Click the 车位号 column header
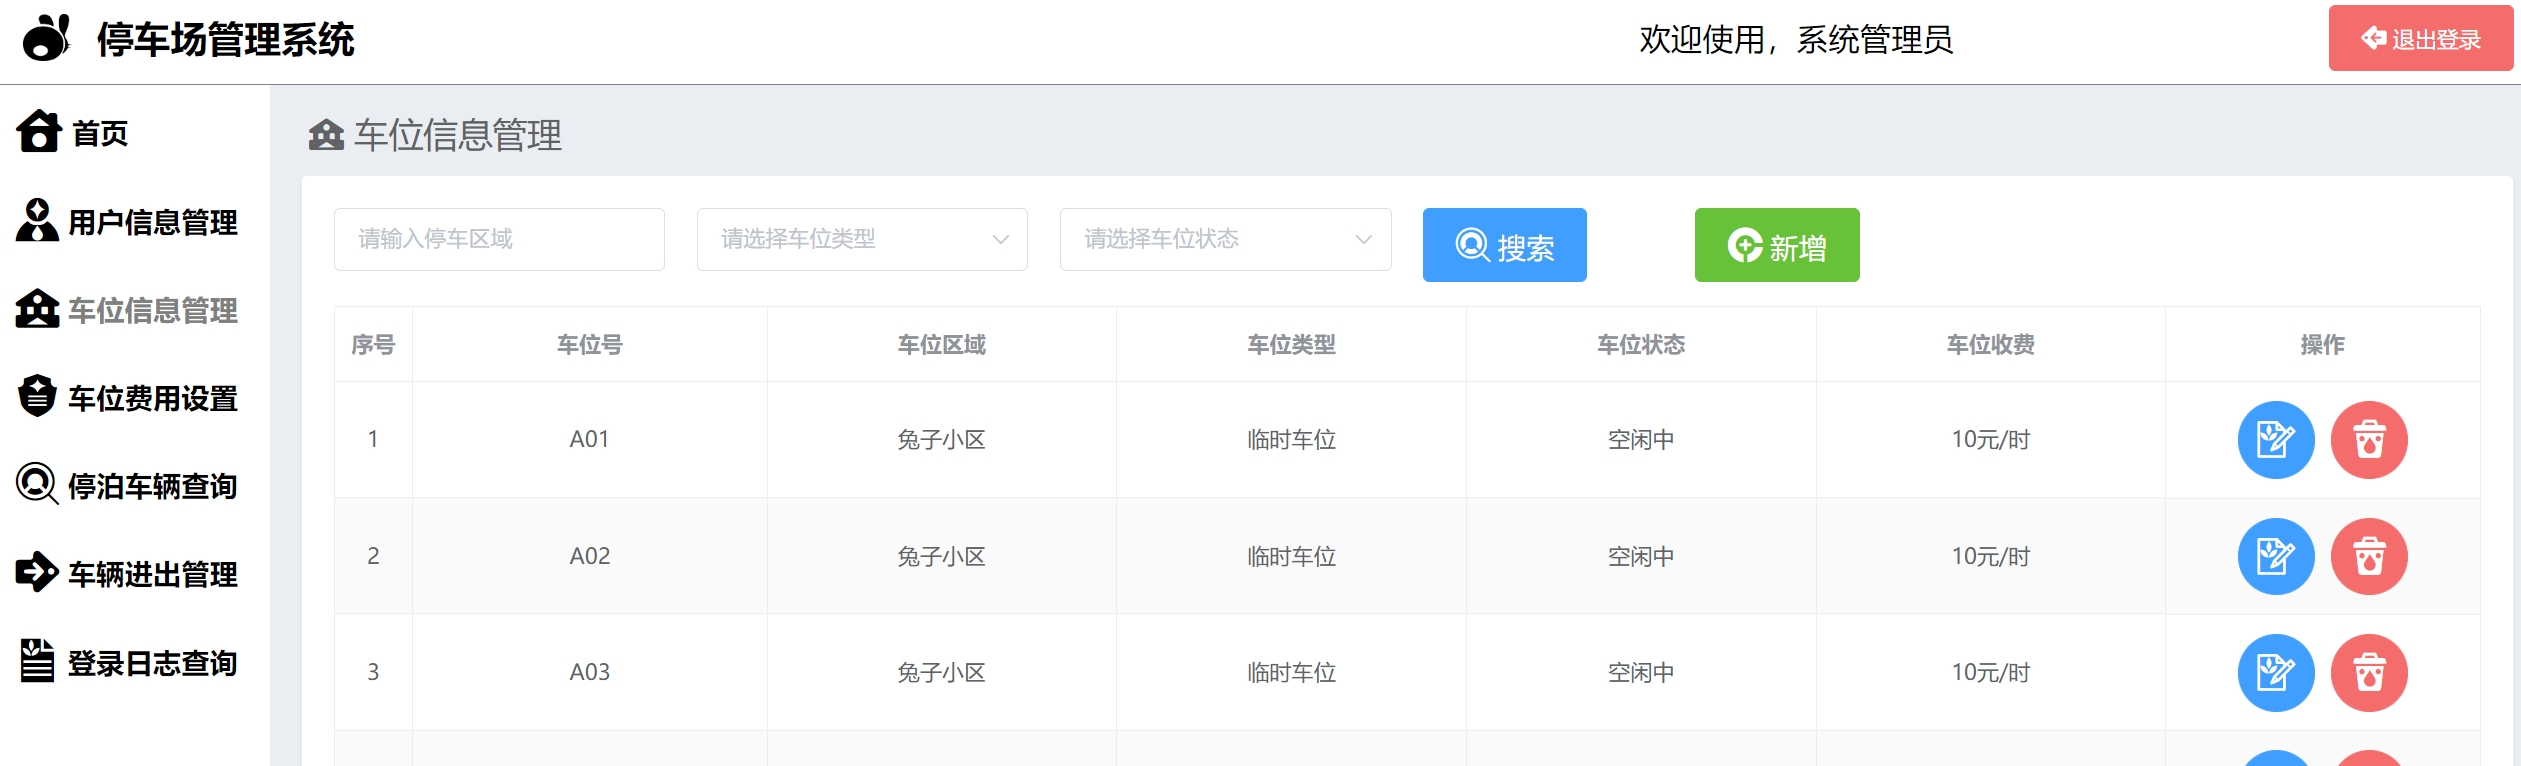 pyautogui.click(x=590, y=345)
